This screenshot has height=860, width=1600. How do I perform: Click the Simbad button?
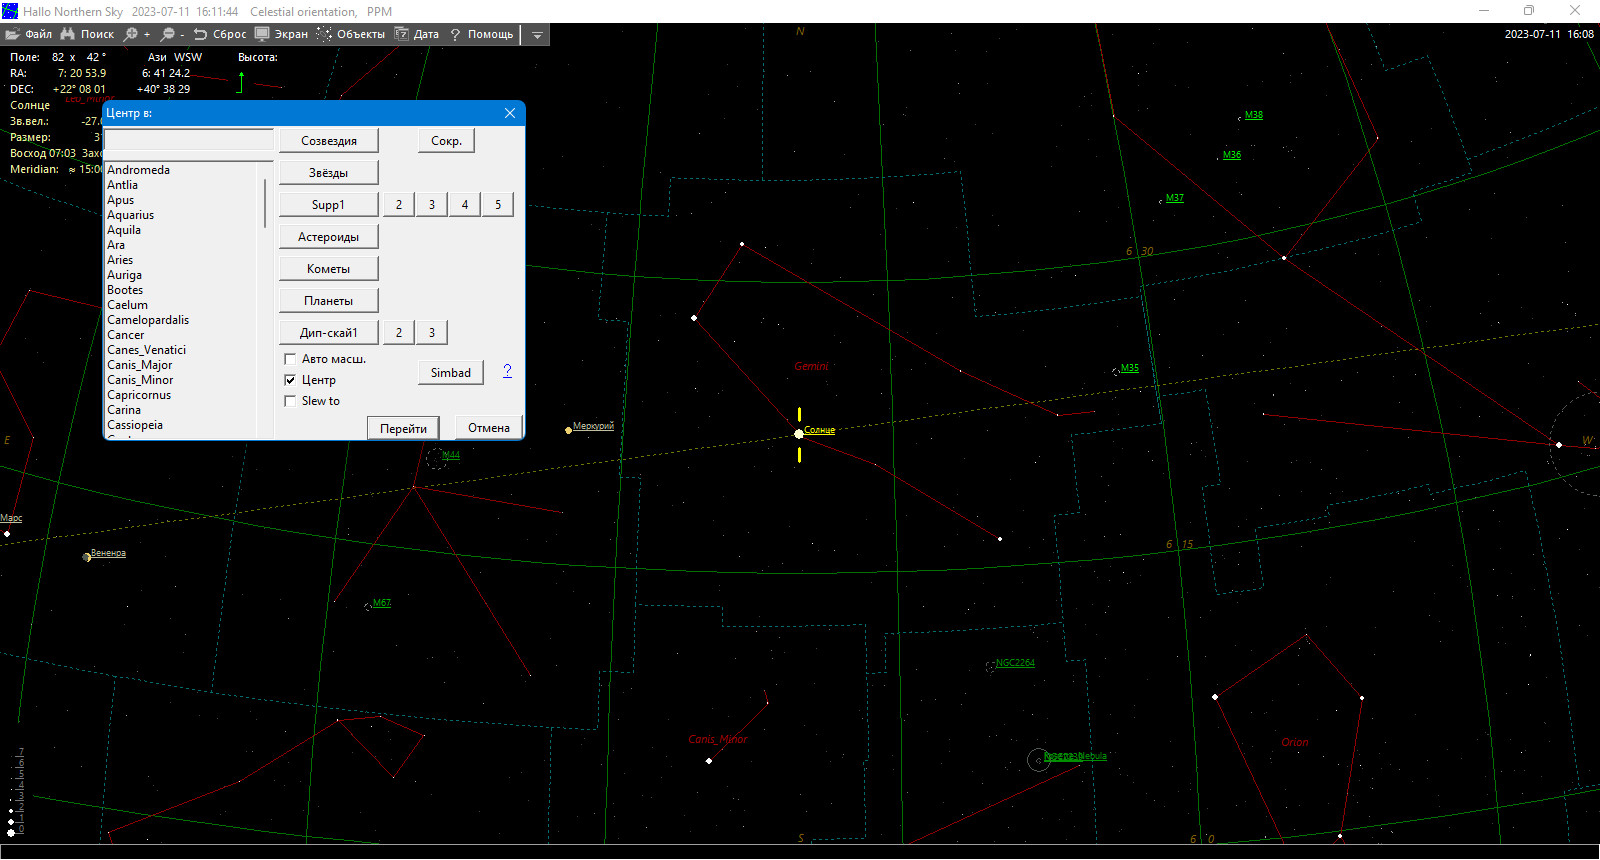pyautogui.click(x=451, y=372)
